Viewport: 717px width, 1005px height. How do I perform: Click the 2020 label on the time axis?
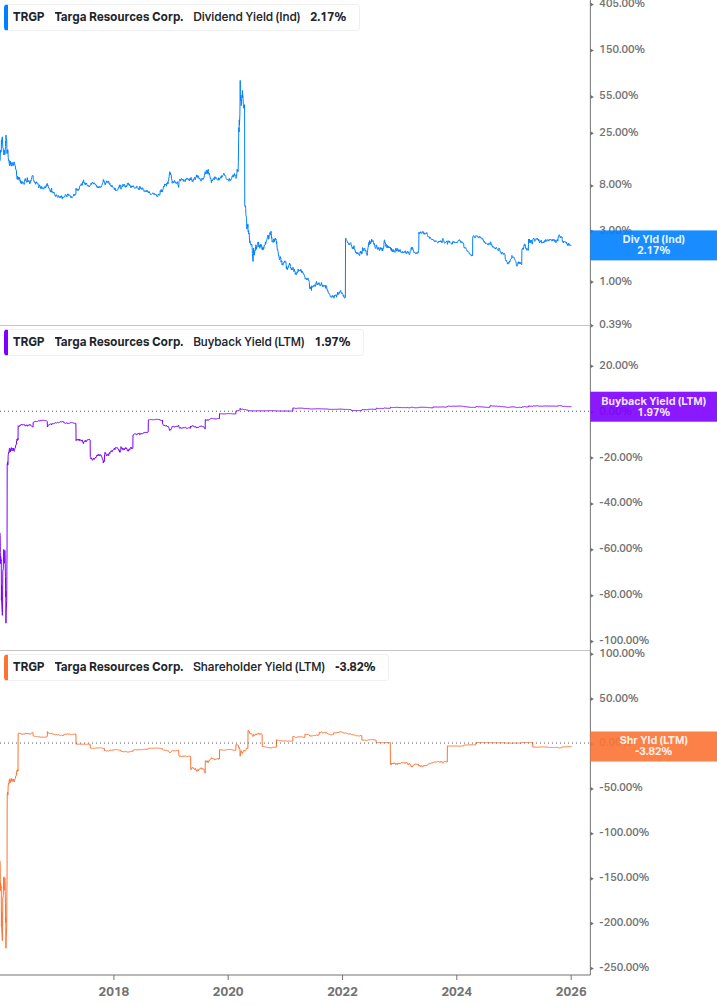[x=228, y=991]
